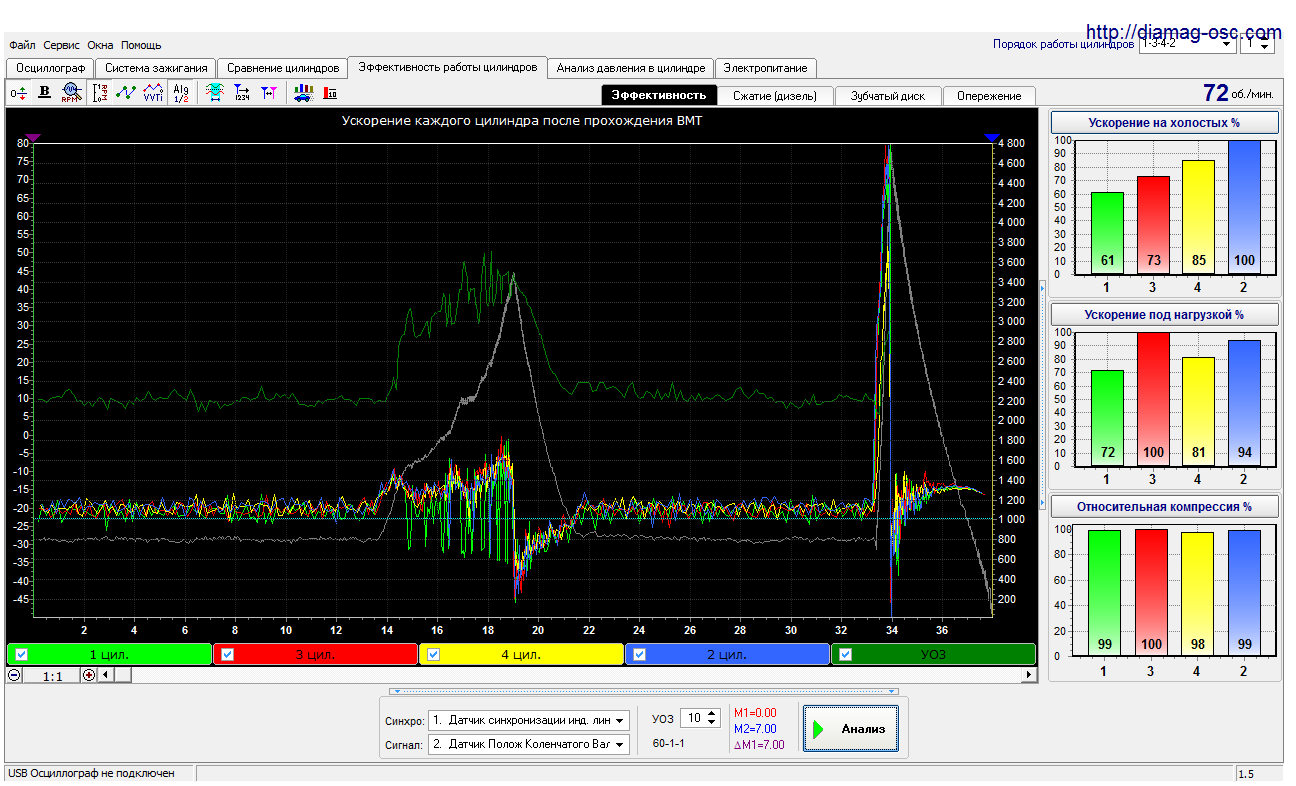Switch to Сравнение цилиндров tab
The height and width of the screenshot is (786, 1296).
(x=283, y=68)
